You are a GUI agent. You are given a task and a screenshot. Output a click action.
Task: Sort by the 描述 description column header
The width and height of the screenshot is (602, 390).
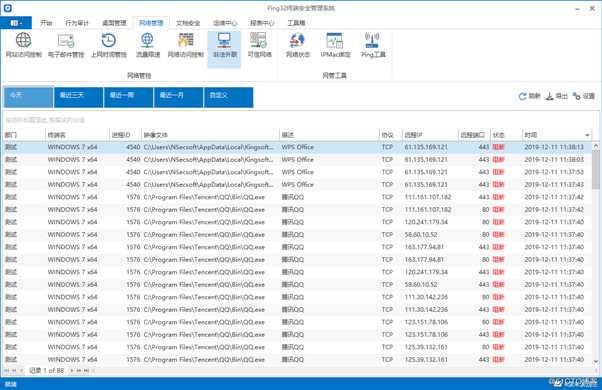(329, 135)
